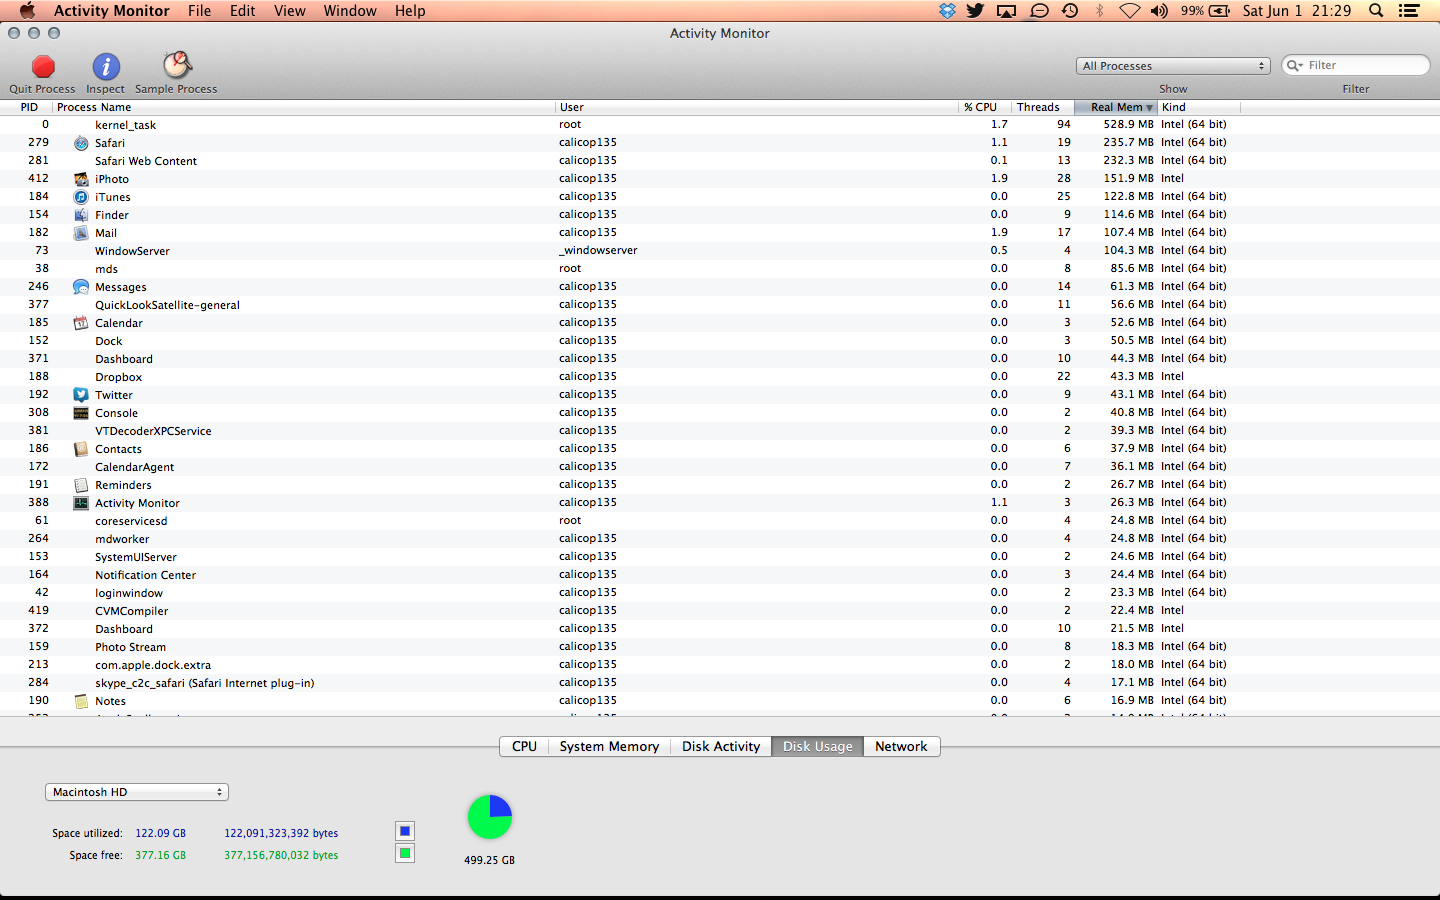The image size is (1440, 900).
Task: Sort by User column header
Action: tap(757, 107)
